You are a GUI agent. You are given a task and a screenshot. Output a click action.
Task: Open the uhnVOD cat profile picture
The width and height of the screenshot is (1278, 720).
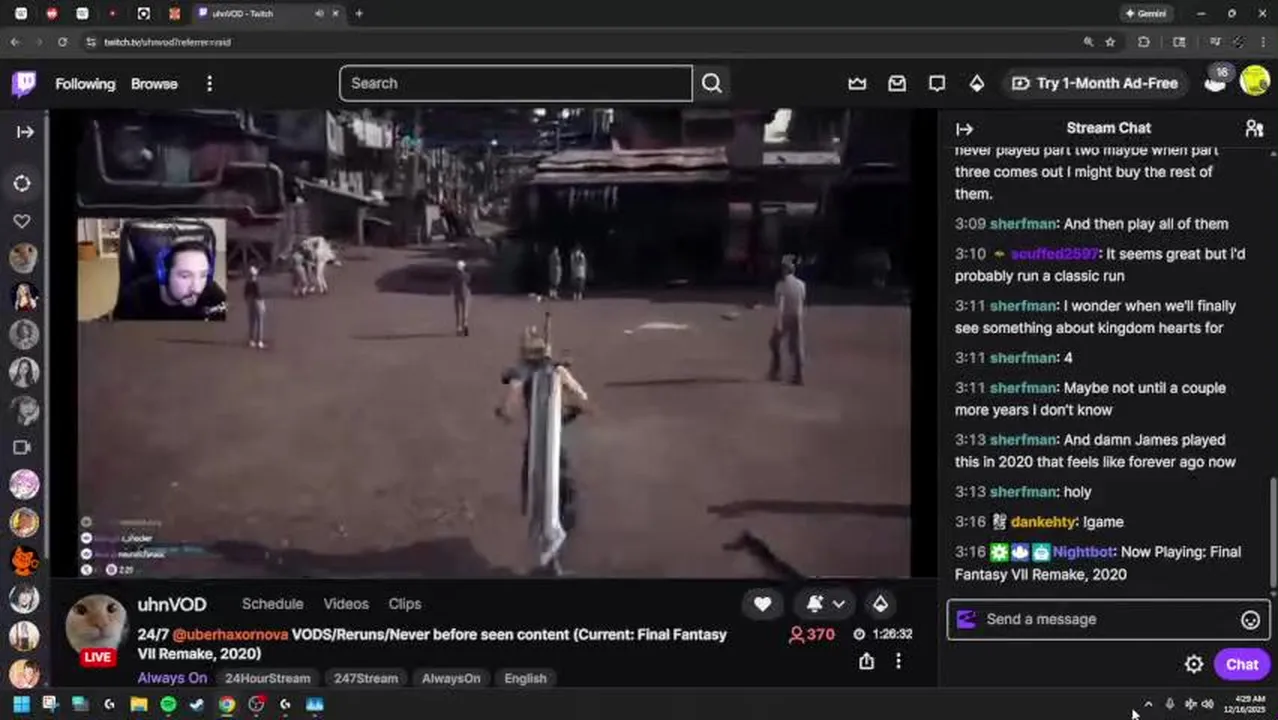[x=97, y=625]
